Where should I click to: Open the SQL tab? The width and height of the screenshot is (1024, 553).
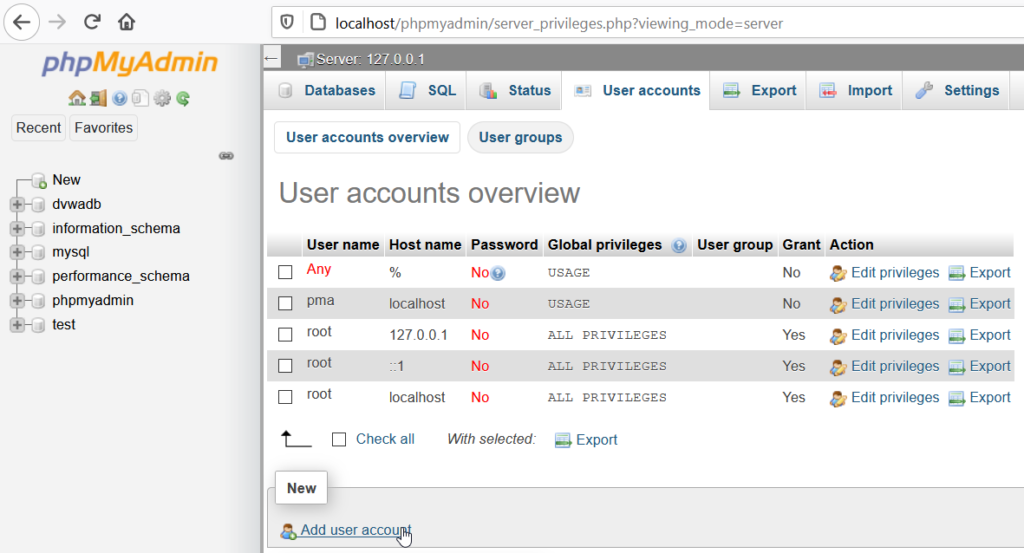pos(427,91)
